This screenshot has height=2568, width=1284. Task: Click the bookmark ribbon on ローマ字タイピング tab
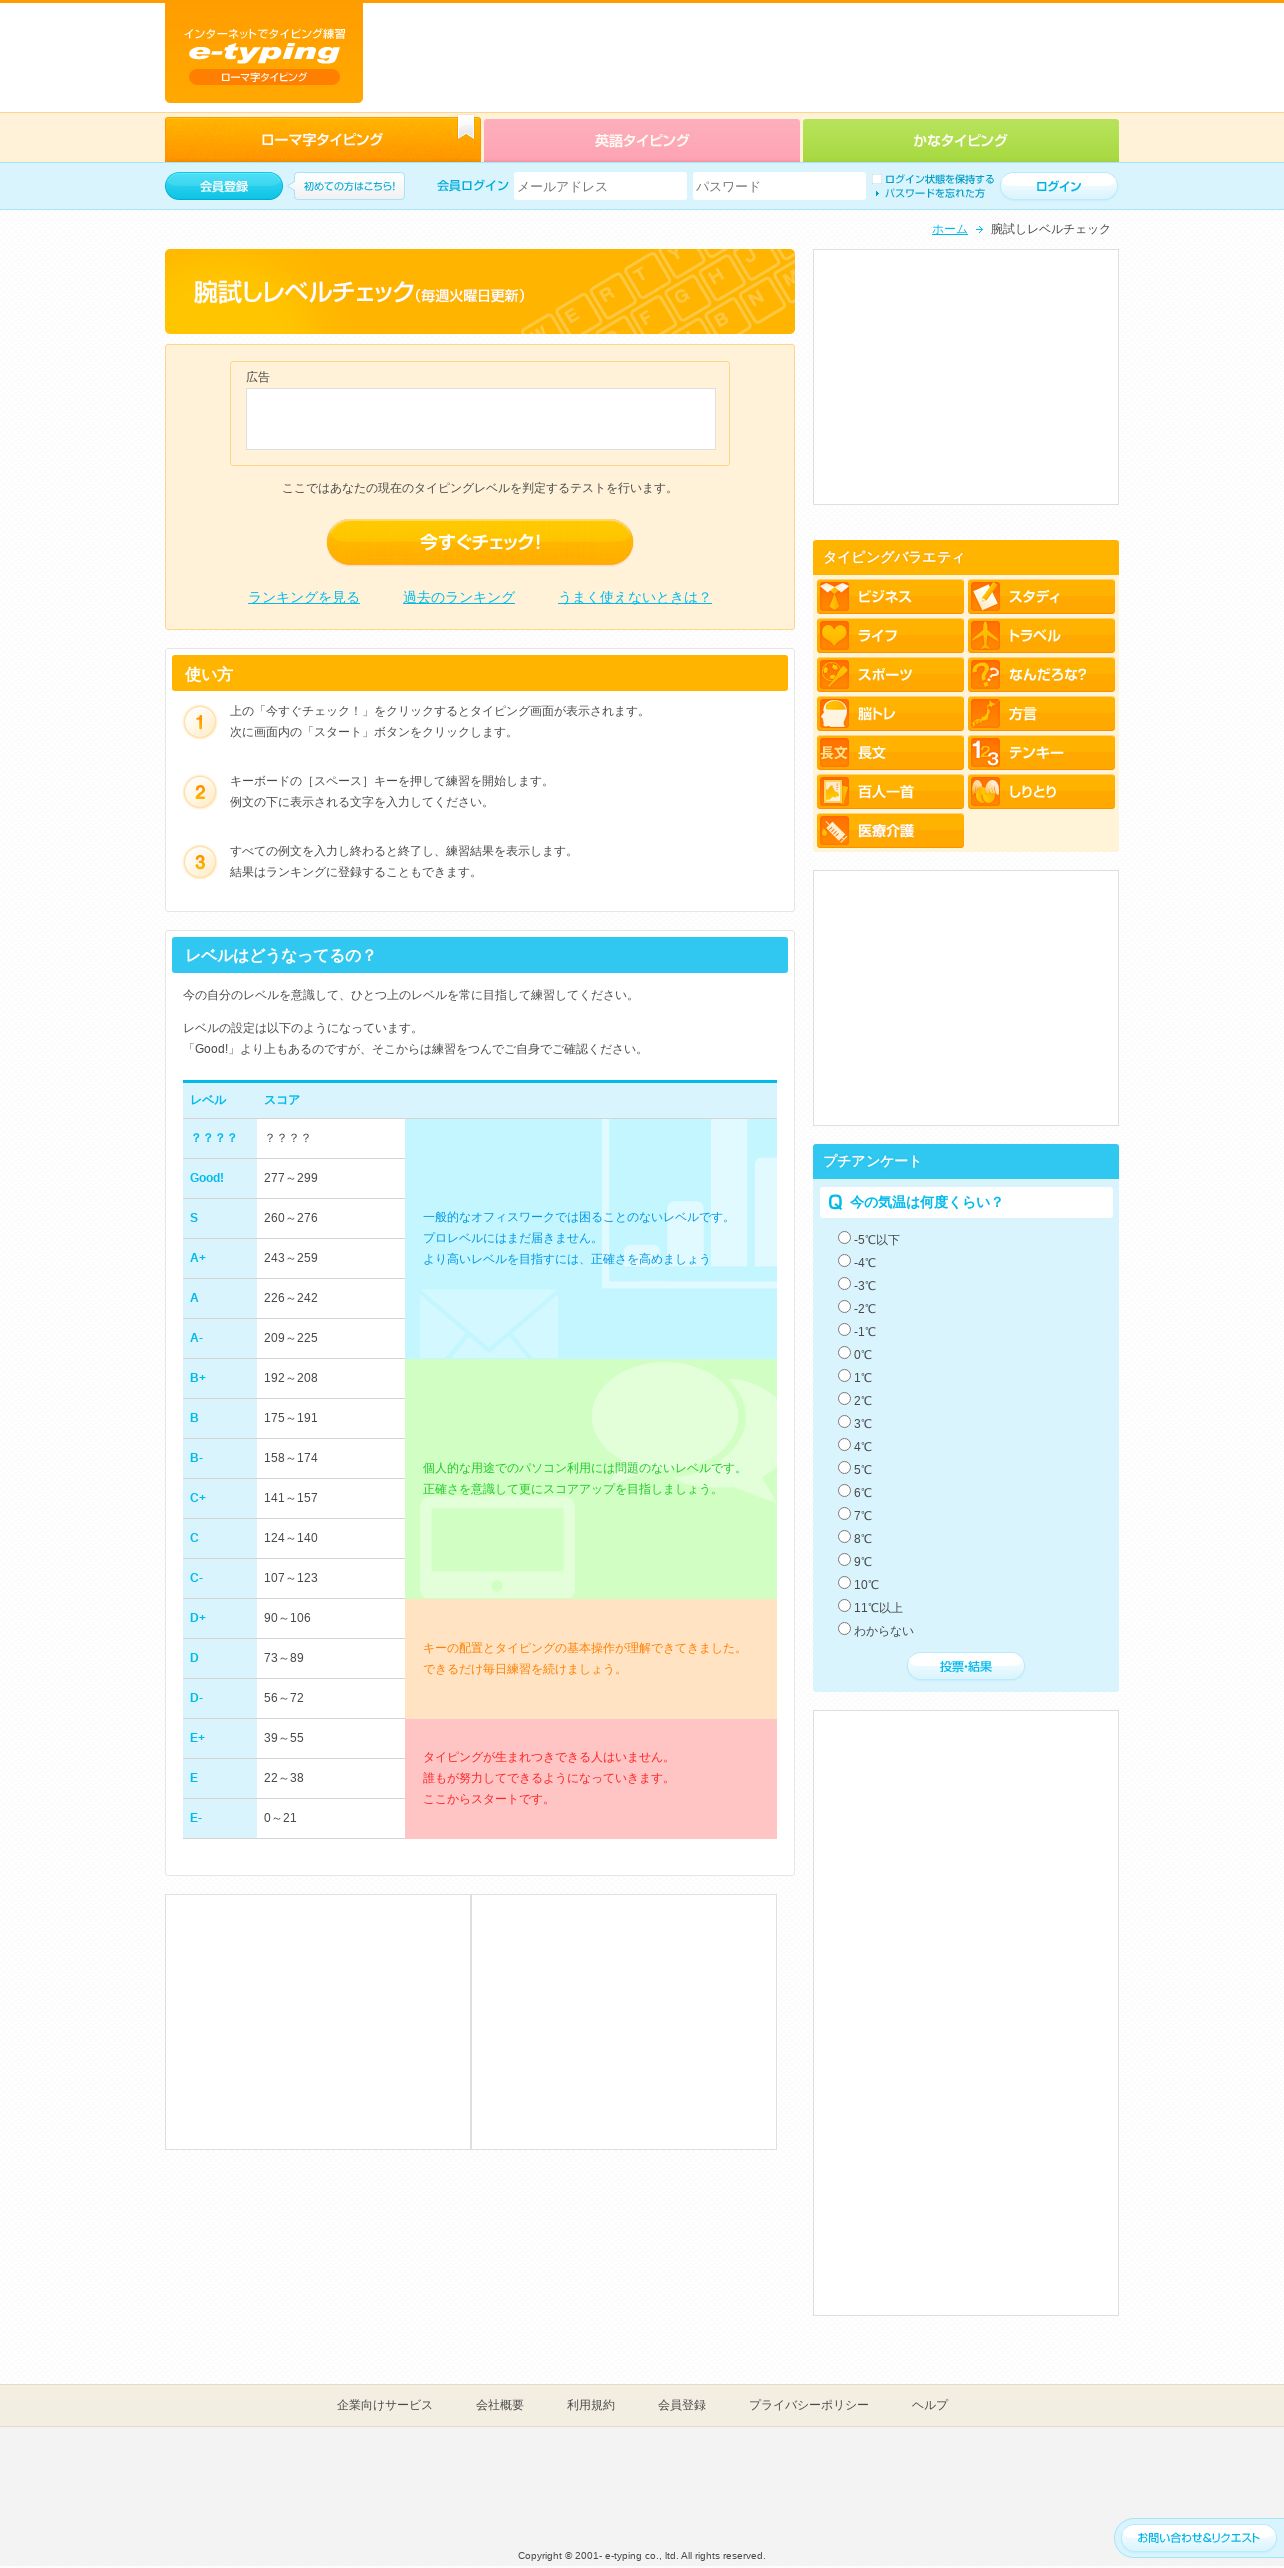pos(466,128)
